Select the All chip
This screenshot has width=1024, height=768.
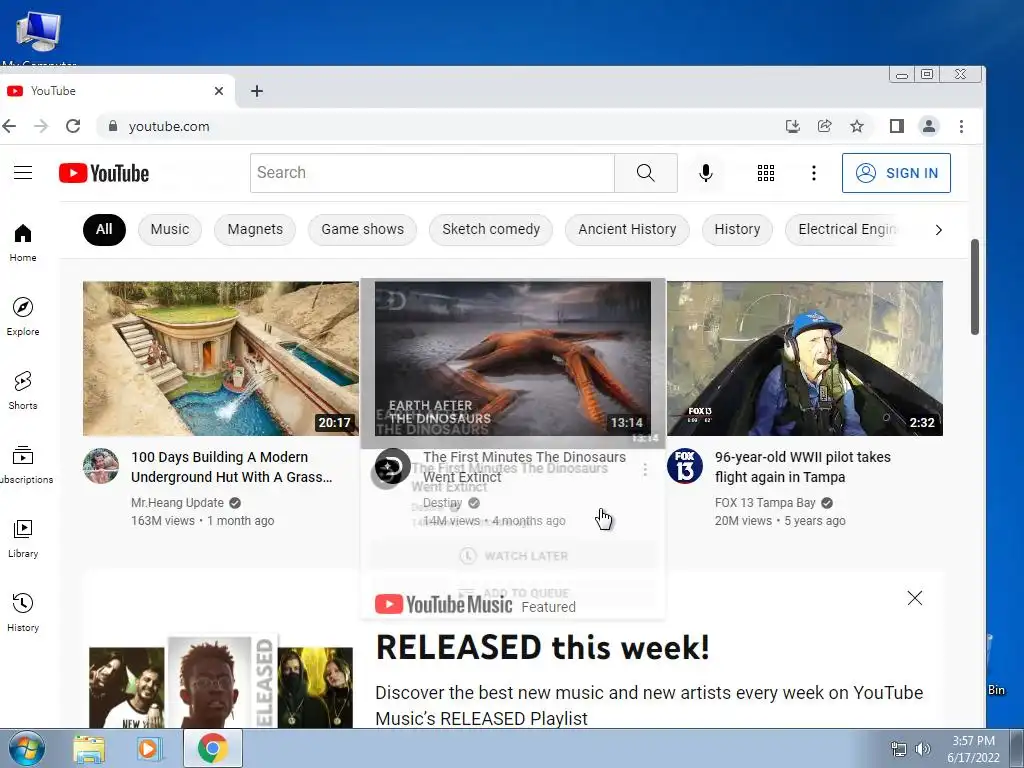point(104,230)
